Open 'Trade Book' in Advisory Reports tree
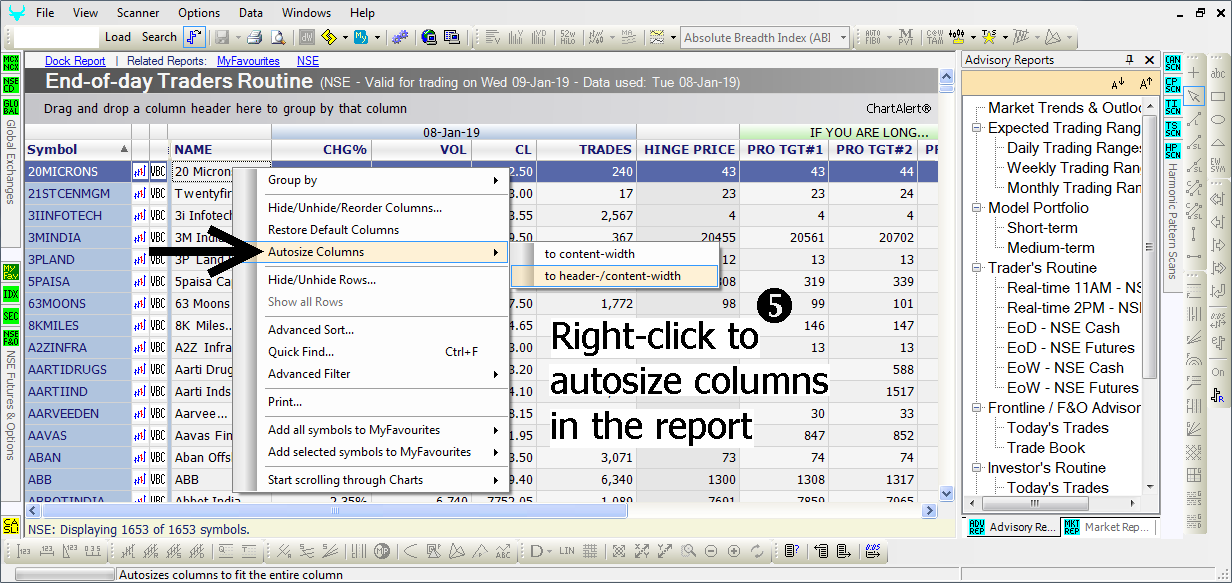The image size is (1232, 583). (x=1046, y=448)
